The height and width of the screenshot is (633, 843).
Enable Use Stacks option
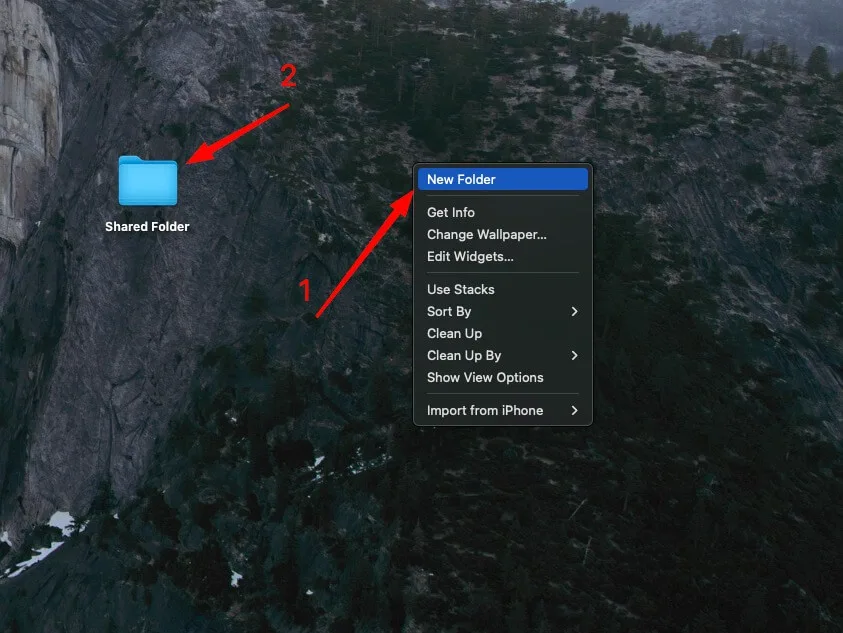(x=503, y=289)
